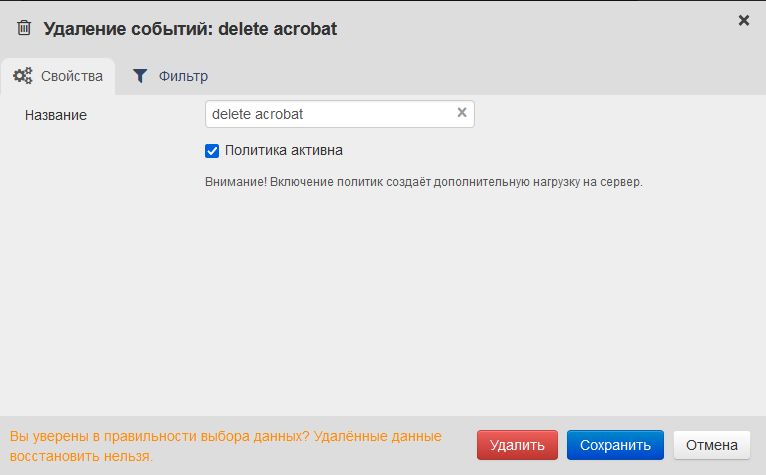The image size is (766, 475).
Task: Uncheck the Политика активна checkbox
Action: [212, 151]
